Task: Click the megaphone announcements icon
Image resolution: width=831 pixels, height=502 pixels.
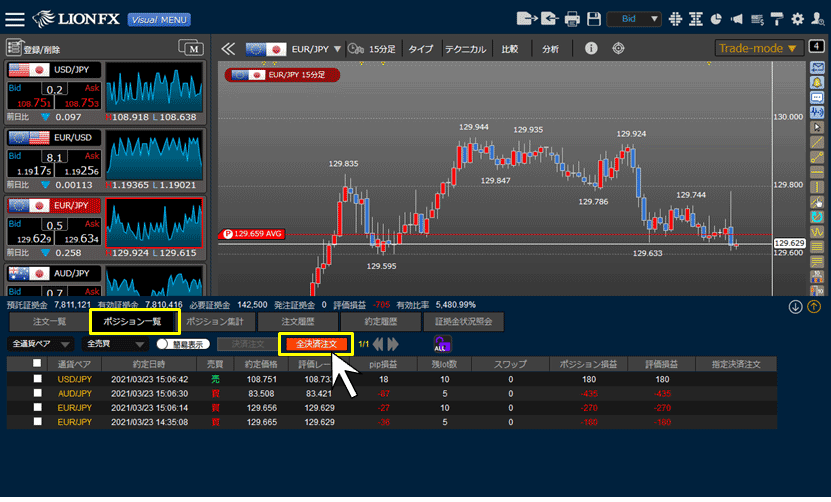Action: click(737, 19)
